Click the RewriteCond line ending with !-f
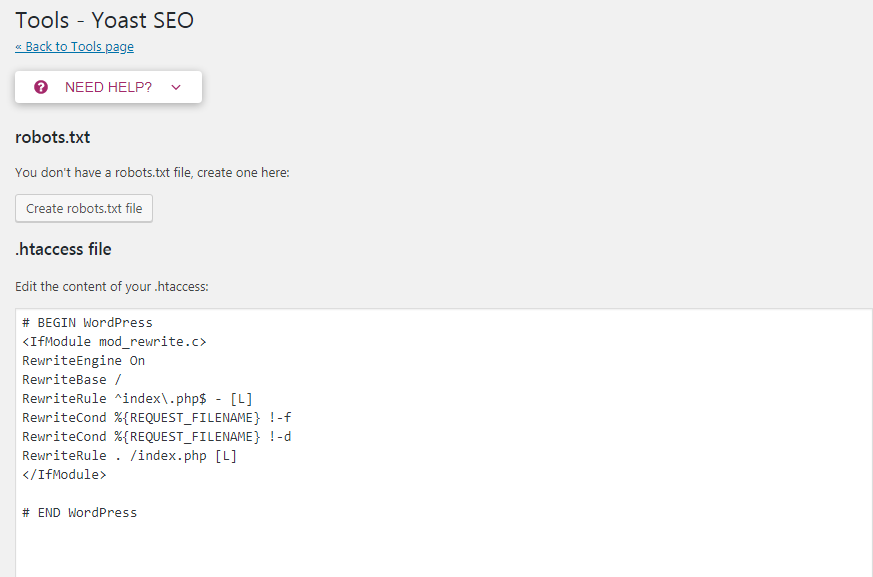This screenshot has width=873, height=577. 156,418
